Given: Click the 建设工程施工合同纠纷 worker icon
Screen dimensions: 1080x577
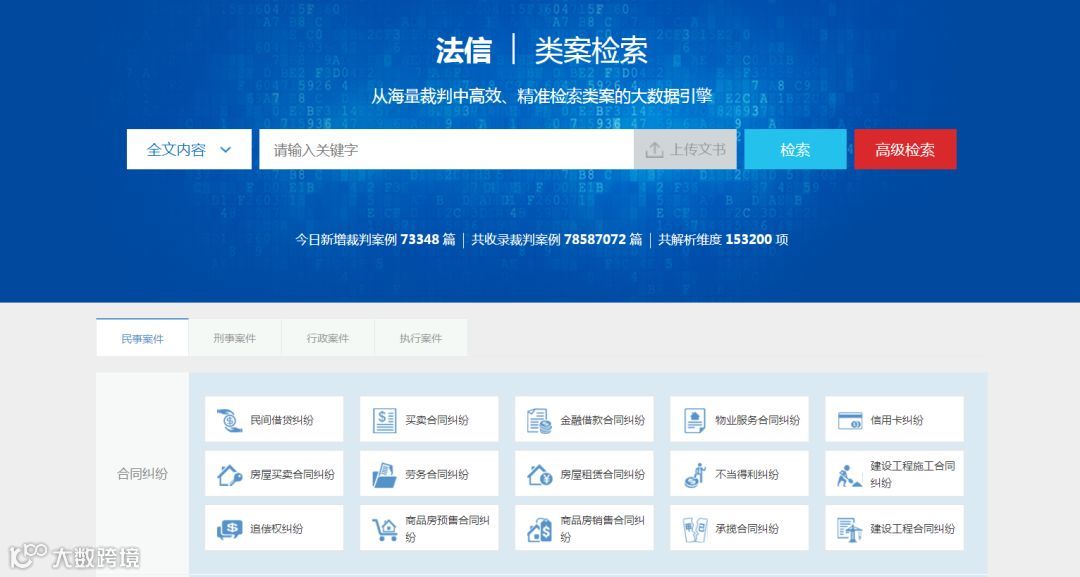Looking at the screenshot, I should 849,475.
